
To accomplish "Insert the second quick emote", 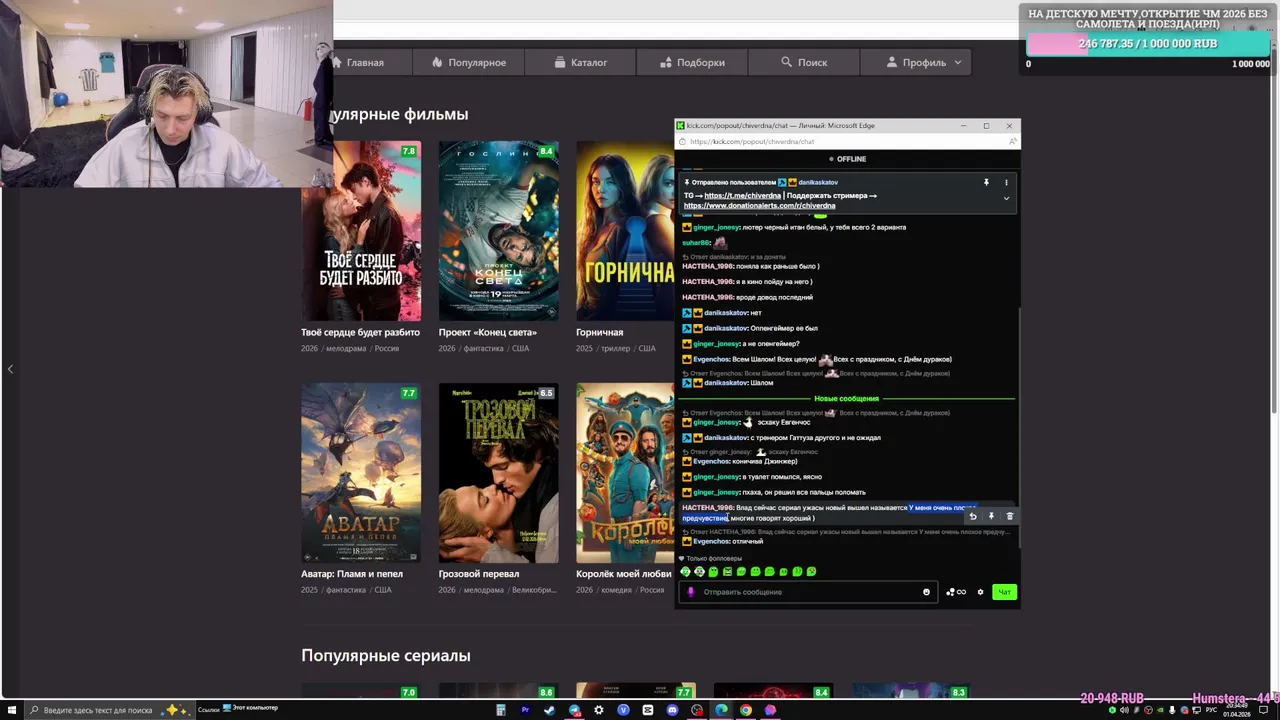I will coord(699,572).
